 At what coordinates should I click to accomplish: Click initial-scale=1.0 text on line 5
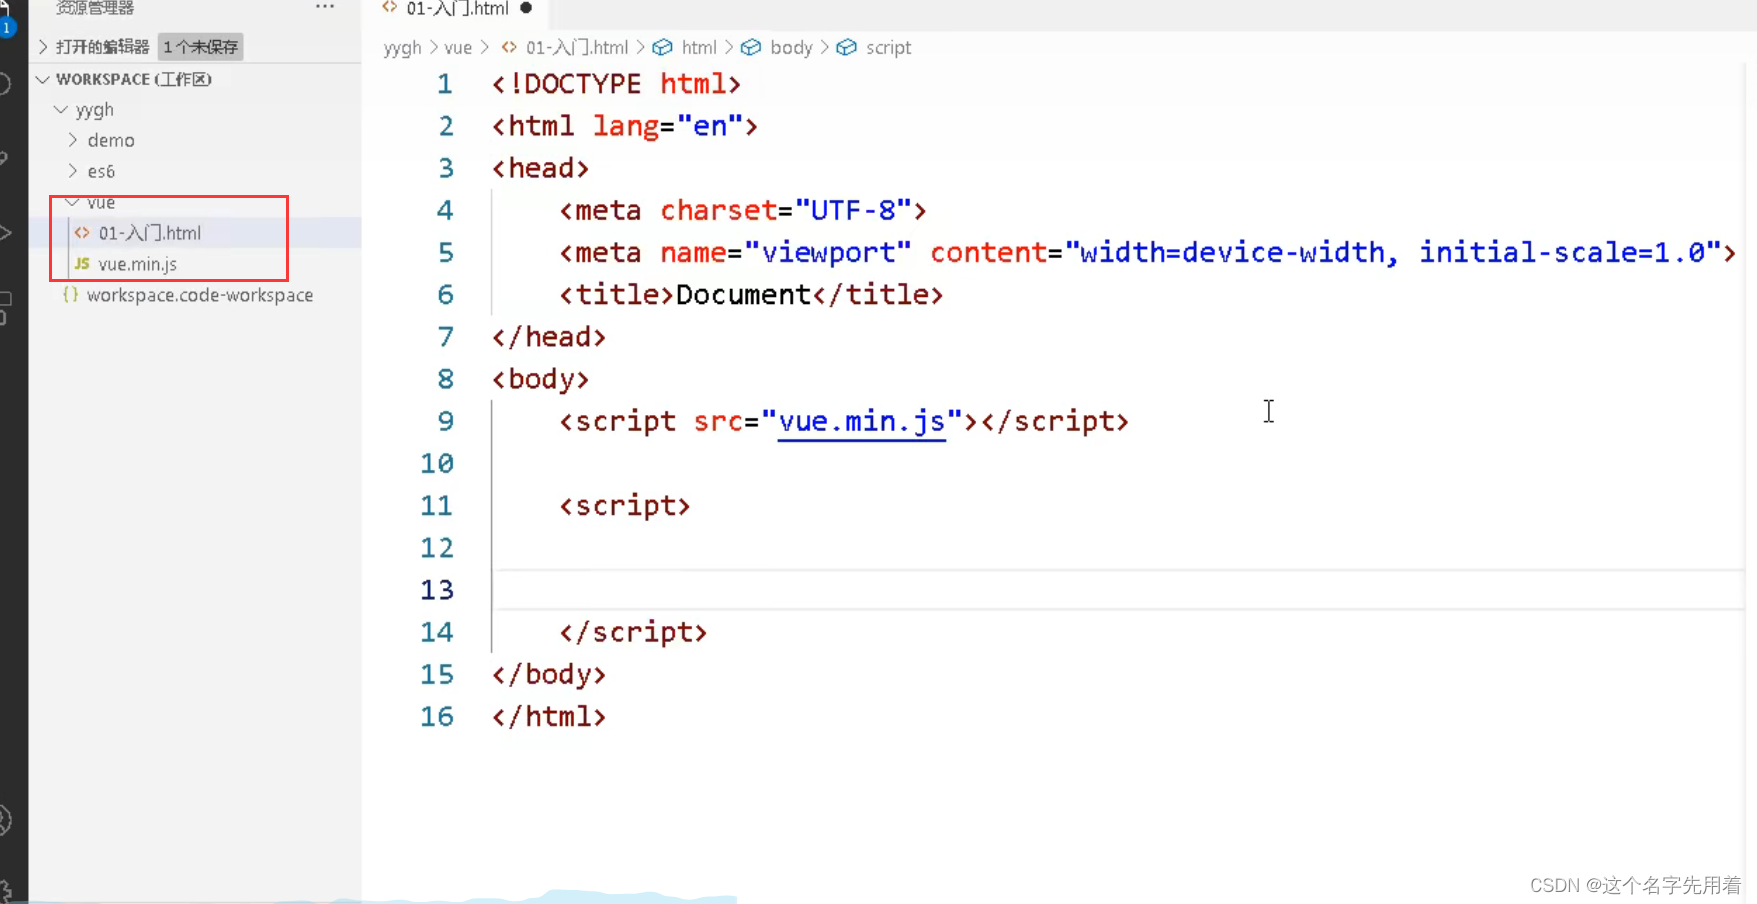1562,253
